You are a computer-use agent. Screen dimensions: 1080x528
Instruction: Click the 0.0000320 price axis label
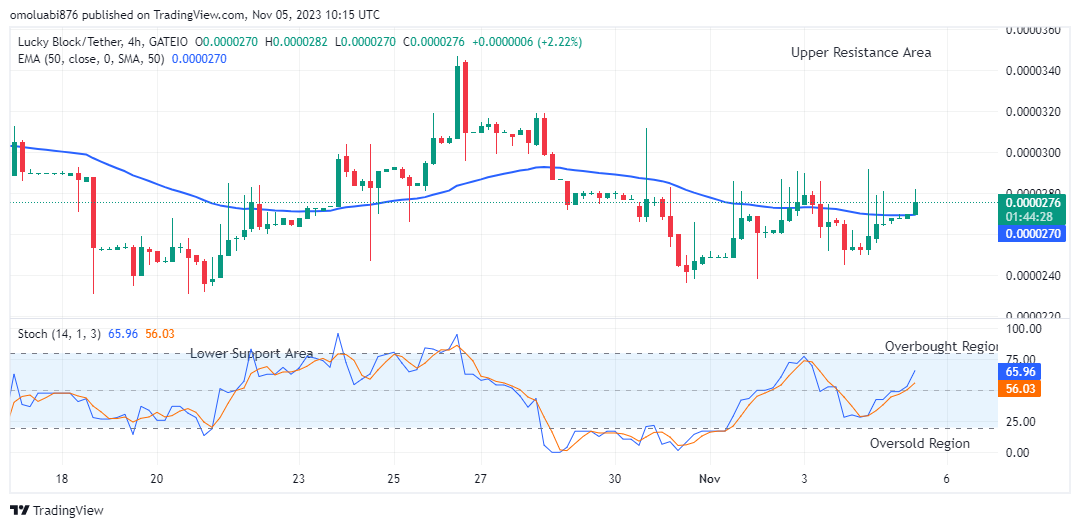[1033, 112]
